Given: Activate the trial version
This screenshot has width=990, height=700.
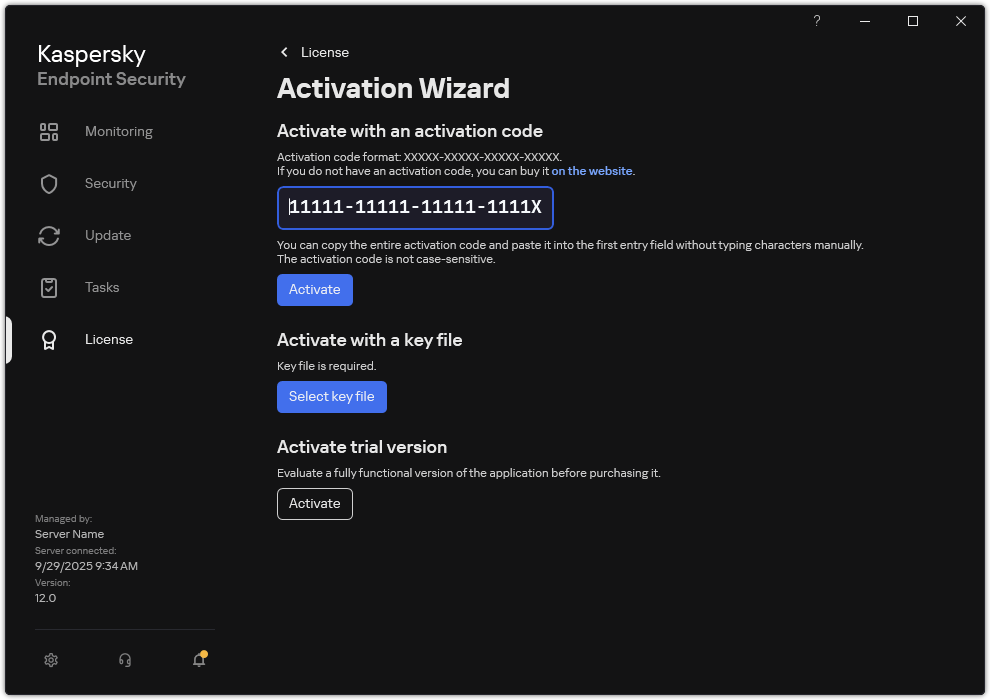Looking at the screenshot, I should pos(314,503).
